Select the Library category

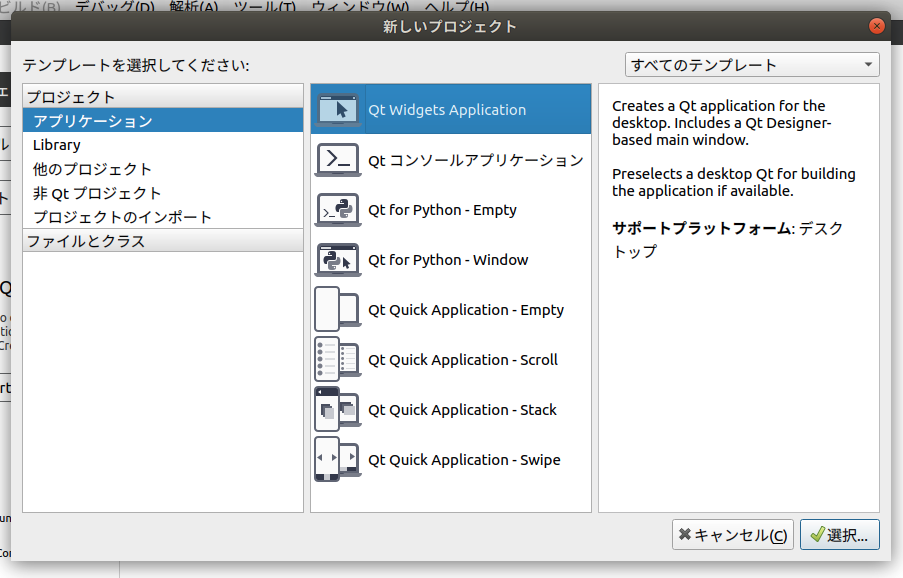click(57, 145)
